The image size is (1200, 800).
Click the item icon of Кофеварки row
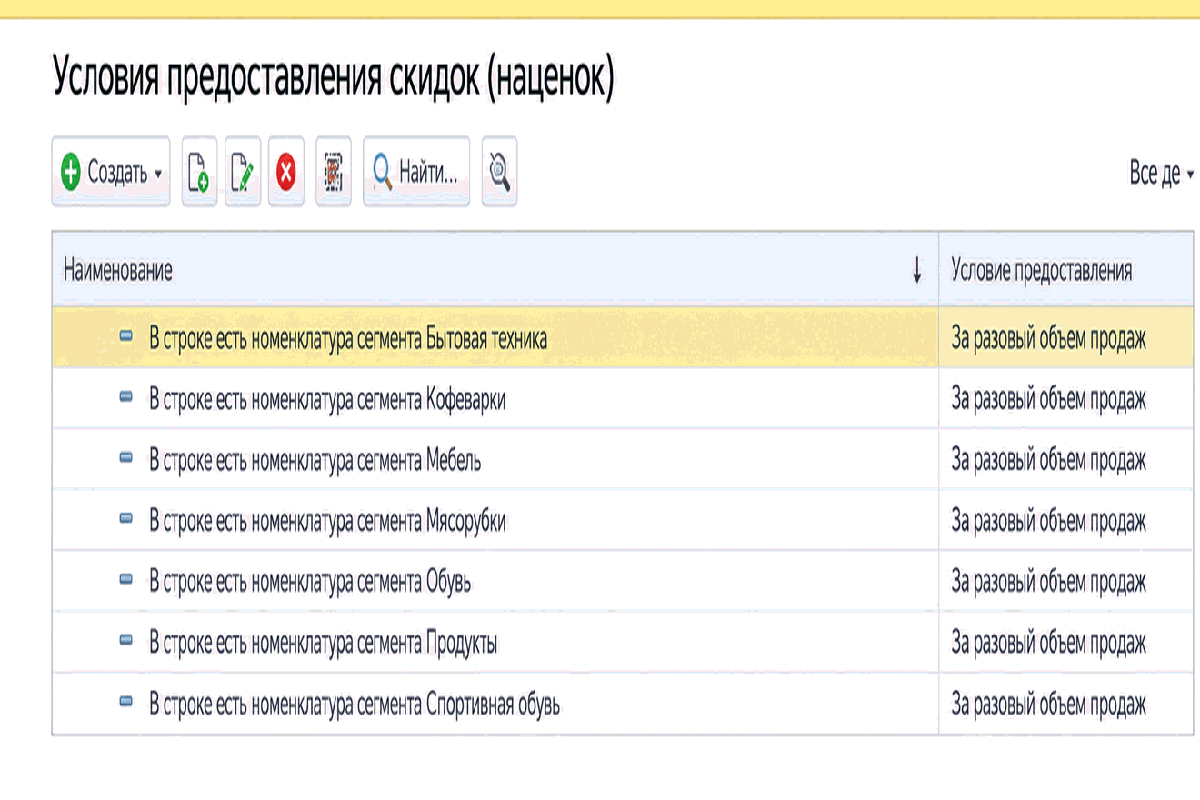point(126,397)
